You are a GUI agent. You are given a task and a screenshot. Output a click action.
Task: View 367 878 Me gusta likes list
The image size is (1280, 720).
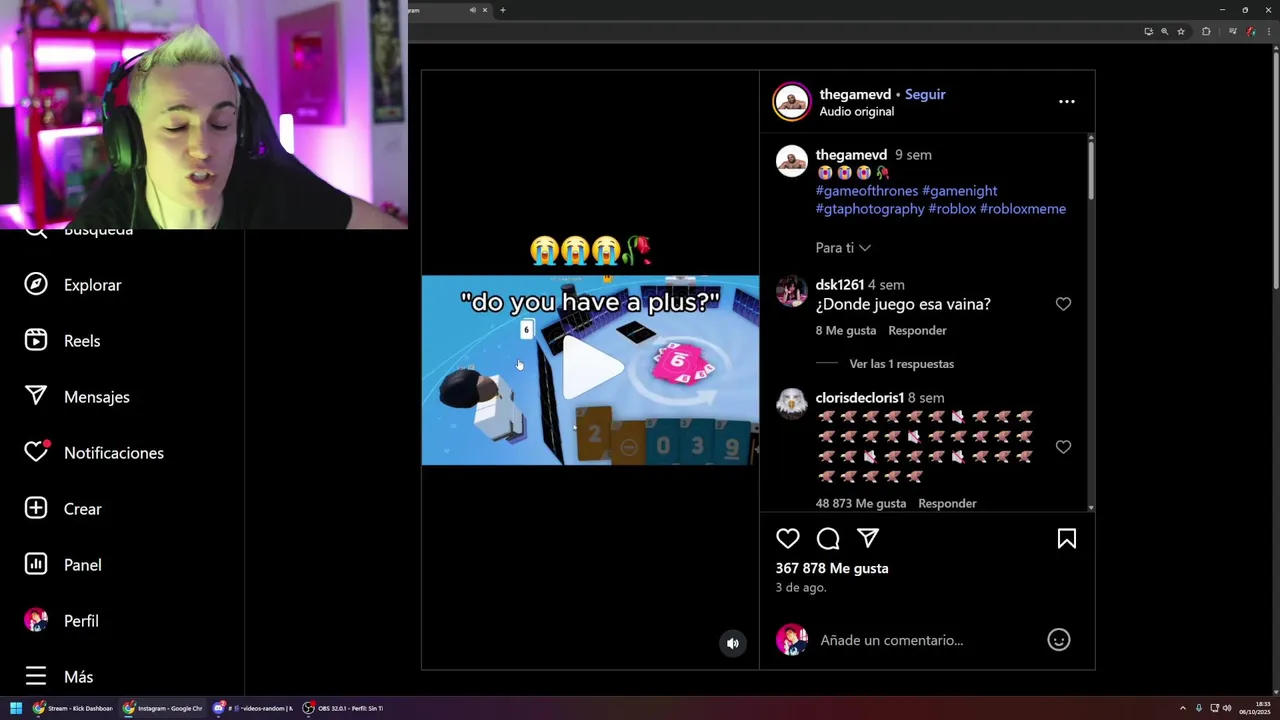point(832,568)
